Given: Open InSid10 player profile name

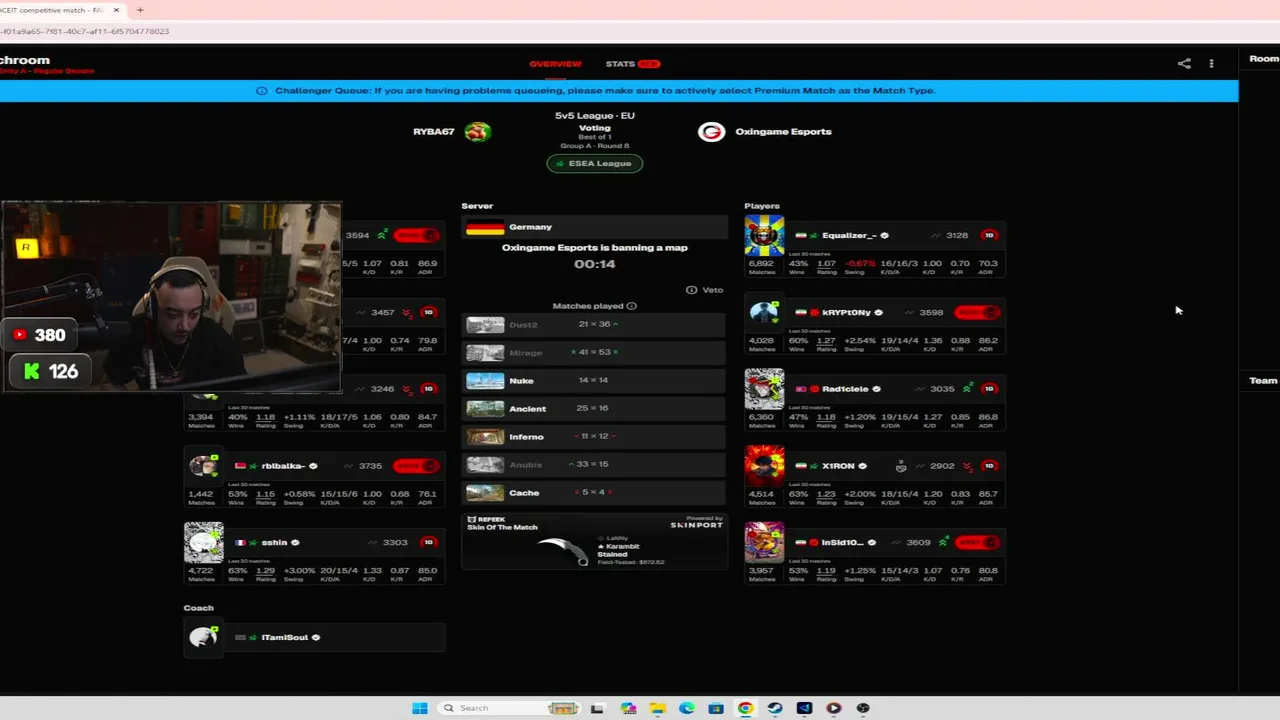Looking at the screenshot, I should [x=842, y=543].
